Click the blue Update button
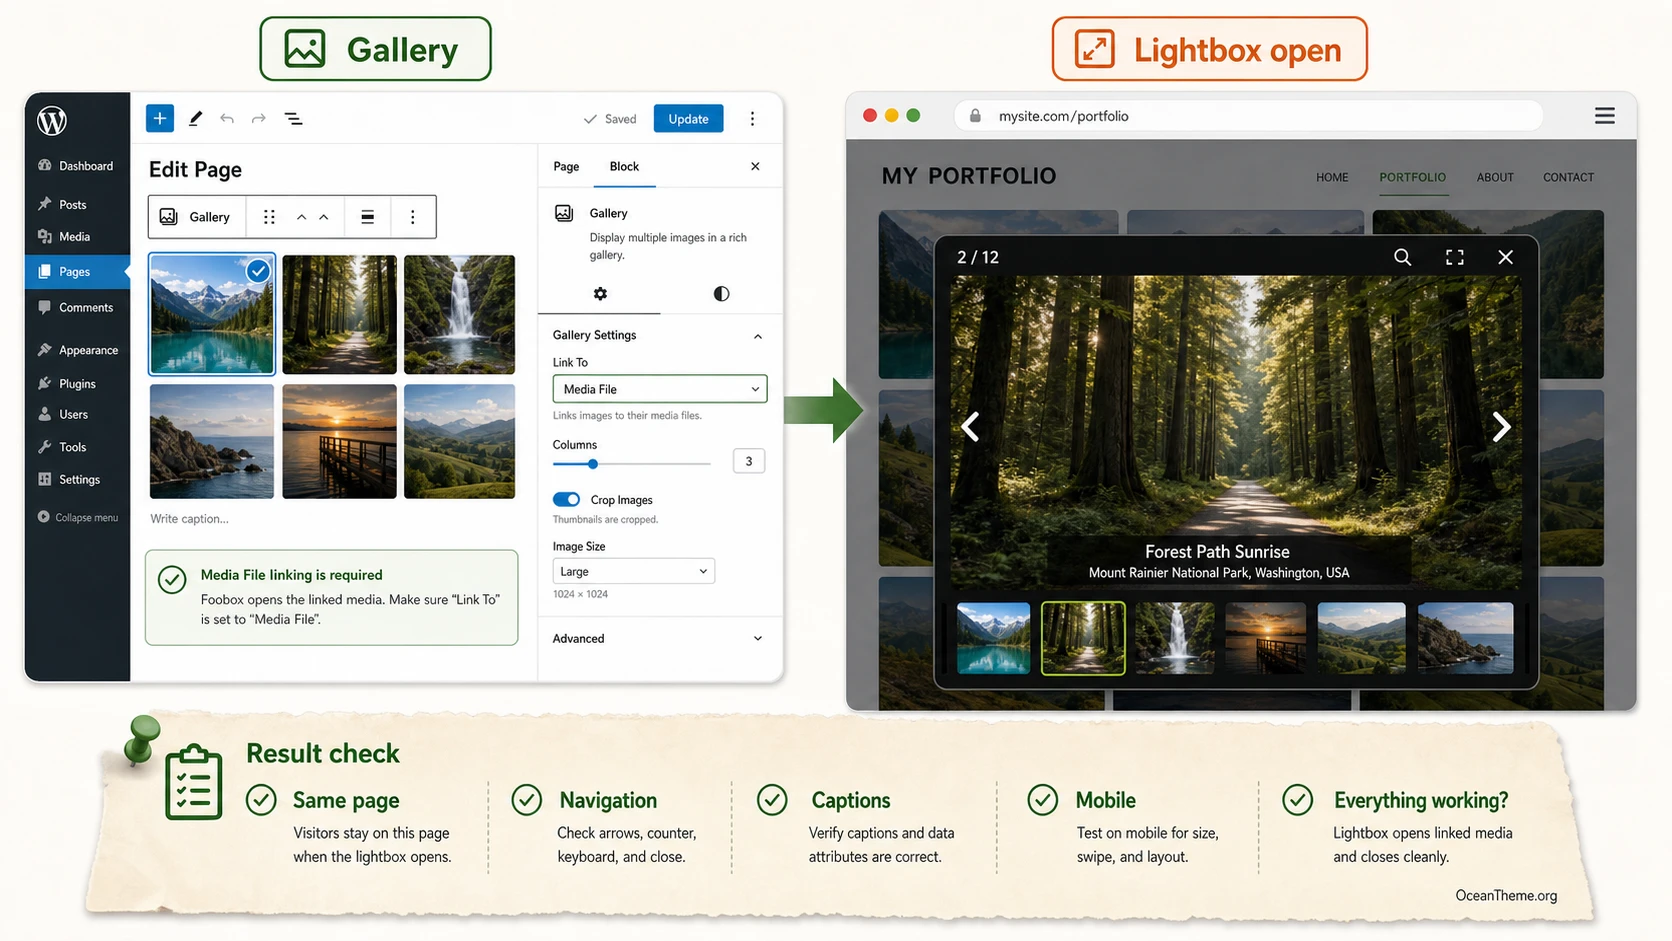Image resolution: width=1672 pixels, height=941 pixels. 688,118
